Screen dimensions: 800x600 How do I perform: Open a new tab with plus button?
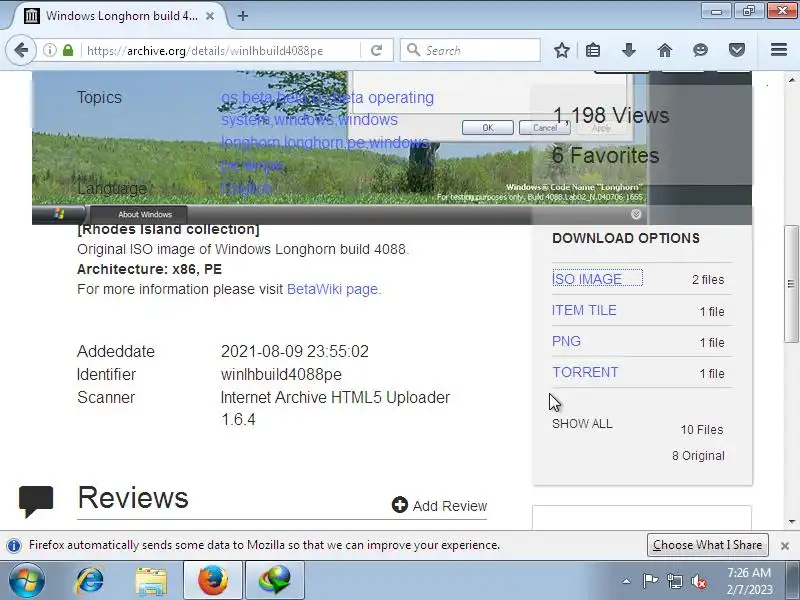click(x=243, y=16)
